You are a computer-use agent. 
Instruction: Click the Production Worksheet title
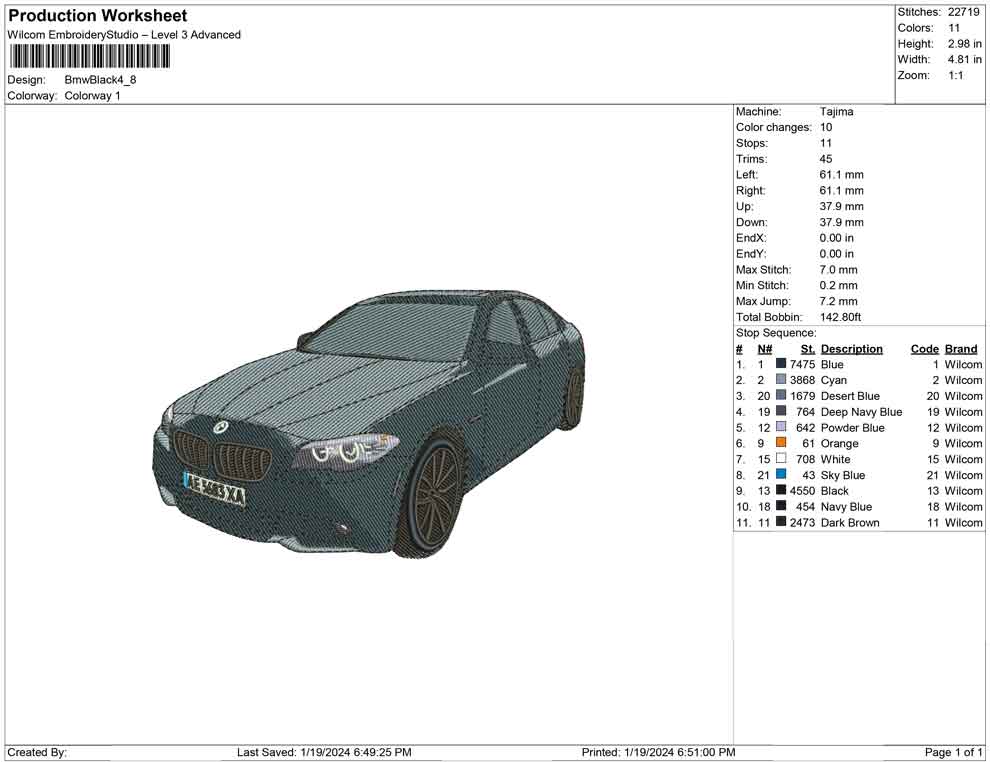(98, 16)
